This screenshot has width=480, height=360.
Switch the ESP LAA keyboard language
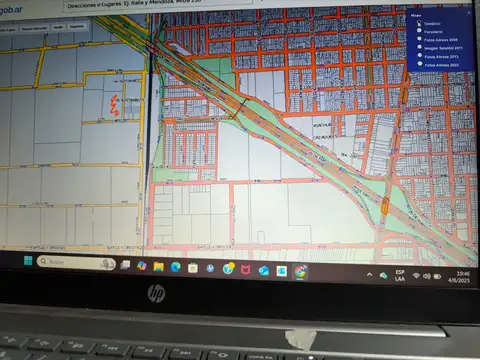pyautogui.click(x=400, y=276)
